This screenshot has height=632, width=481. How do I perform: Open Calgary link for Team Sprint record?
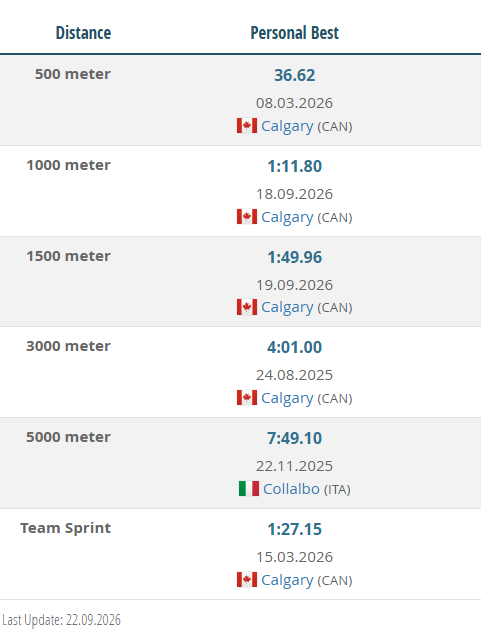coord(287,581)
